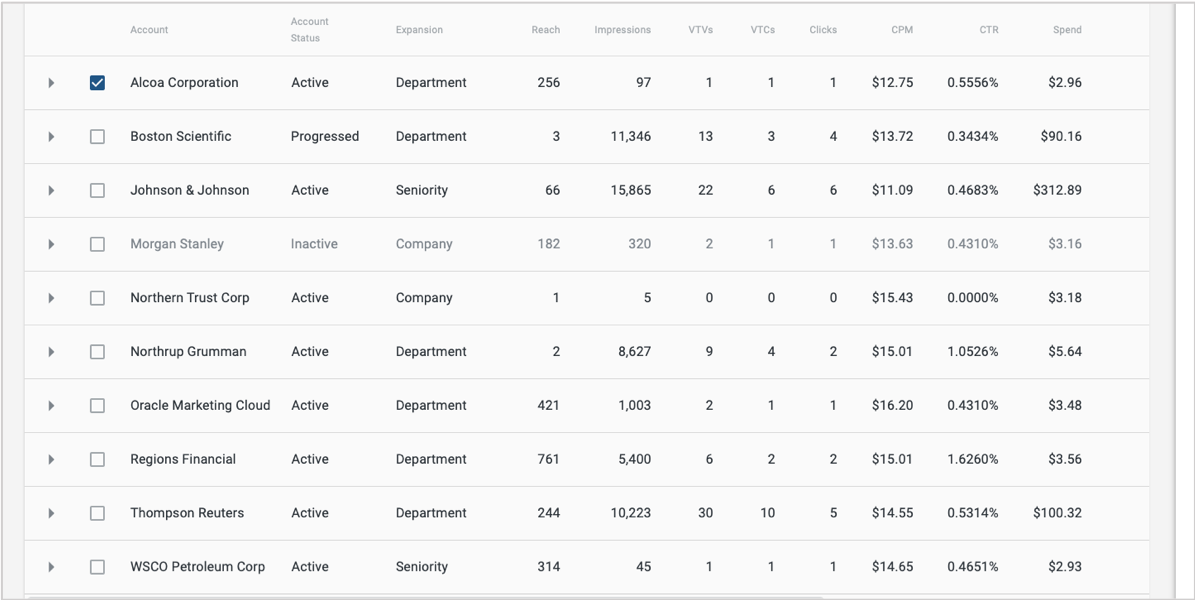Tick the Johnson & Johnson checkbox
1195x600 pixels.
97,191
